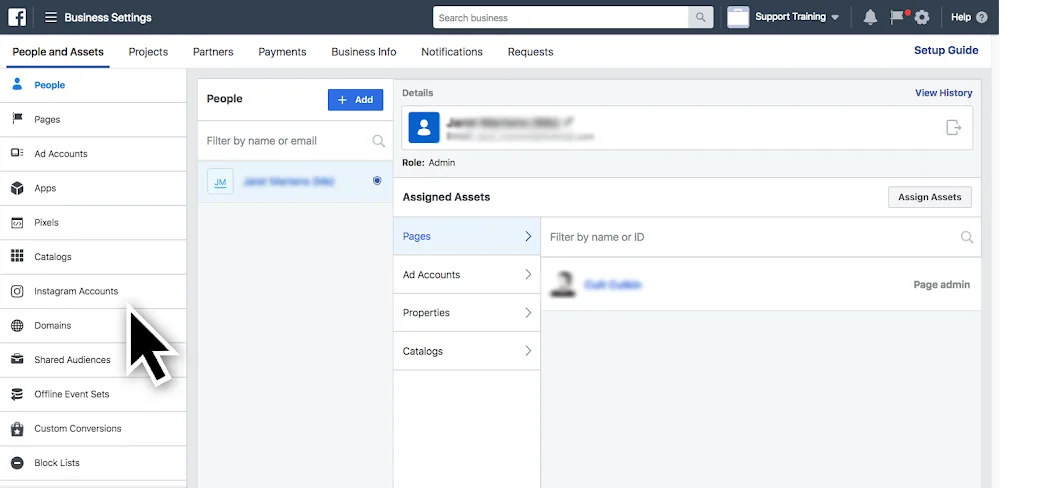This screenshot has width=1064, height=488.
Task: Expand Ad Accounts chevron under Assigned Assets
Action: click(528, 274)
